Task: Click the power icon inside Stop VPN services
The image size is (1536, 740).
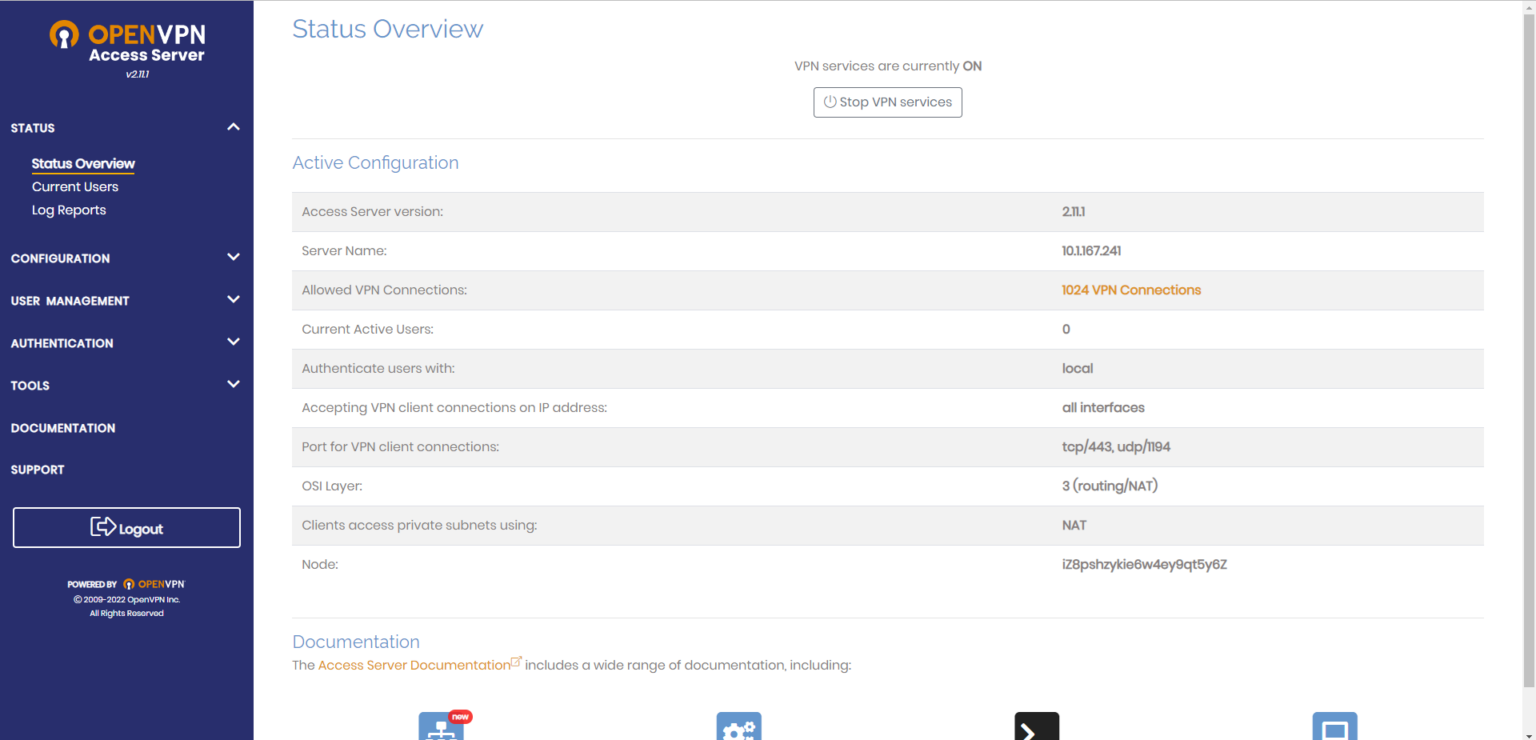Action: pos(830,102)
